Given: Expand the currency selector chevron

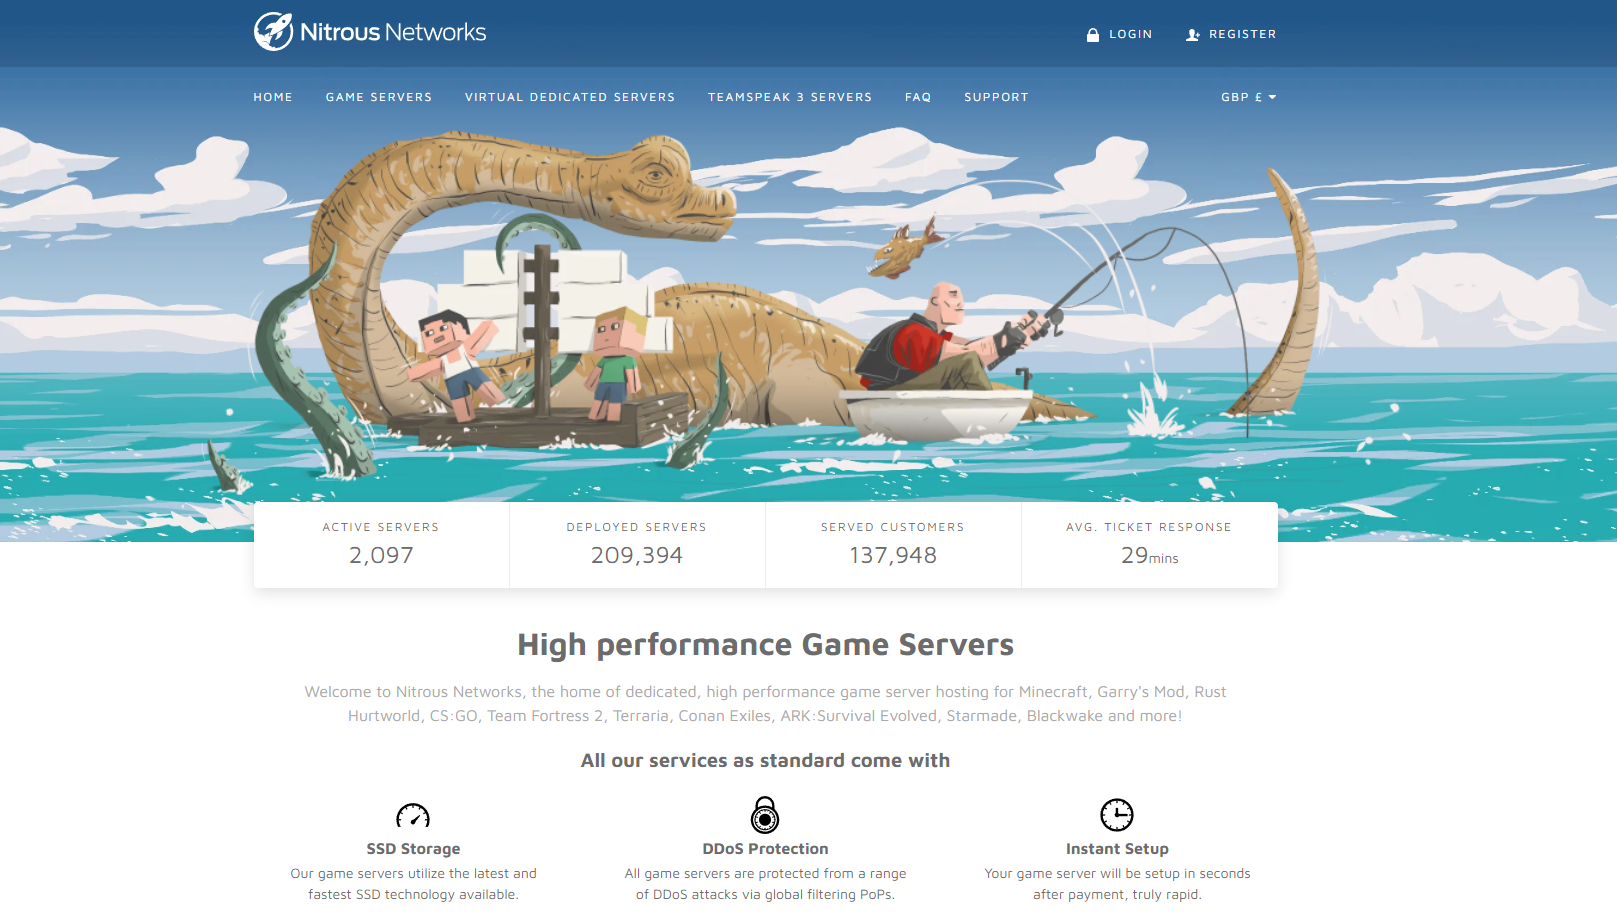Looking at the screenshot, I should click(x=1271, y=97).
